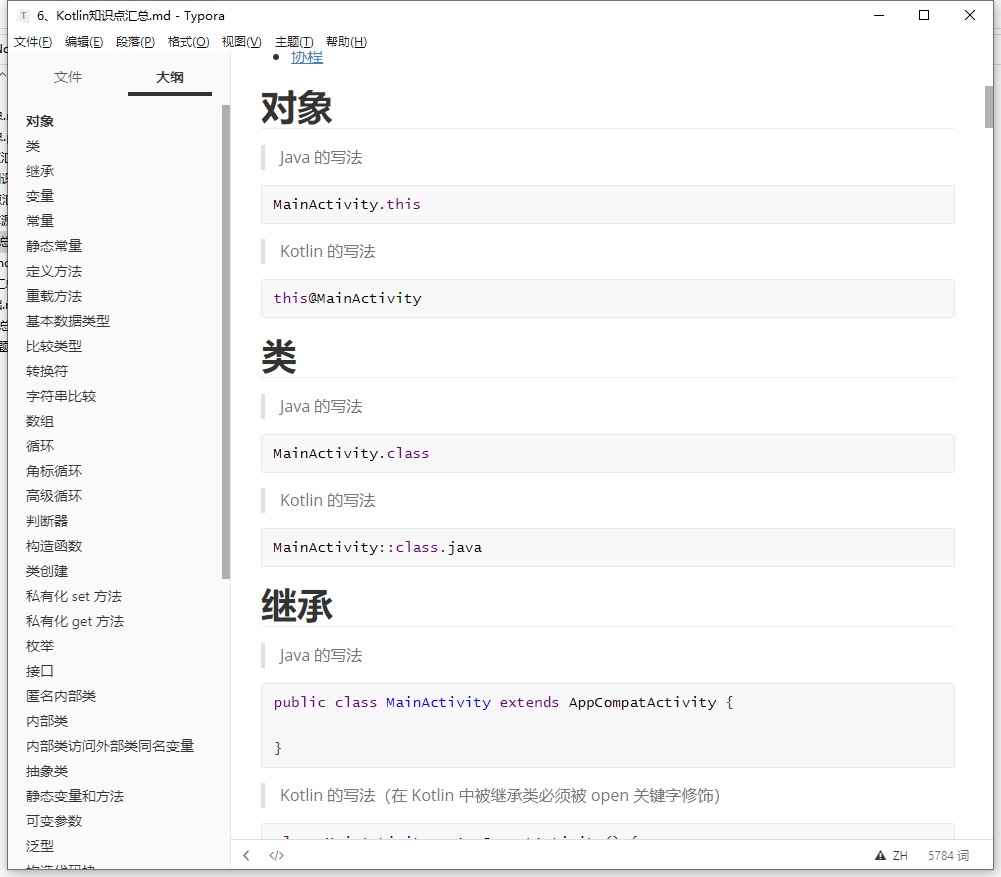
Task: Open the 视图(V) menu
Action: [241, 41]
